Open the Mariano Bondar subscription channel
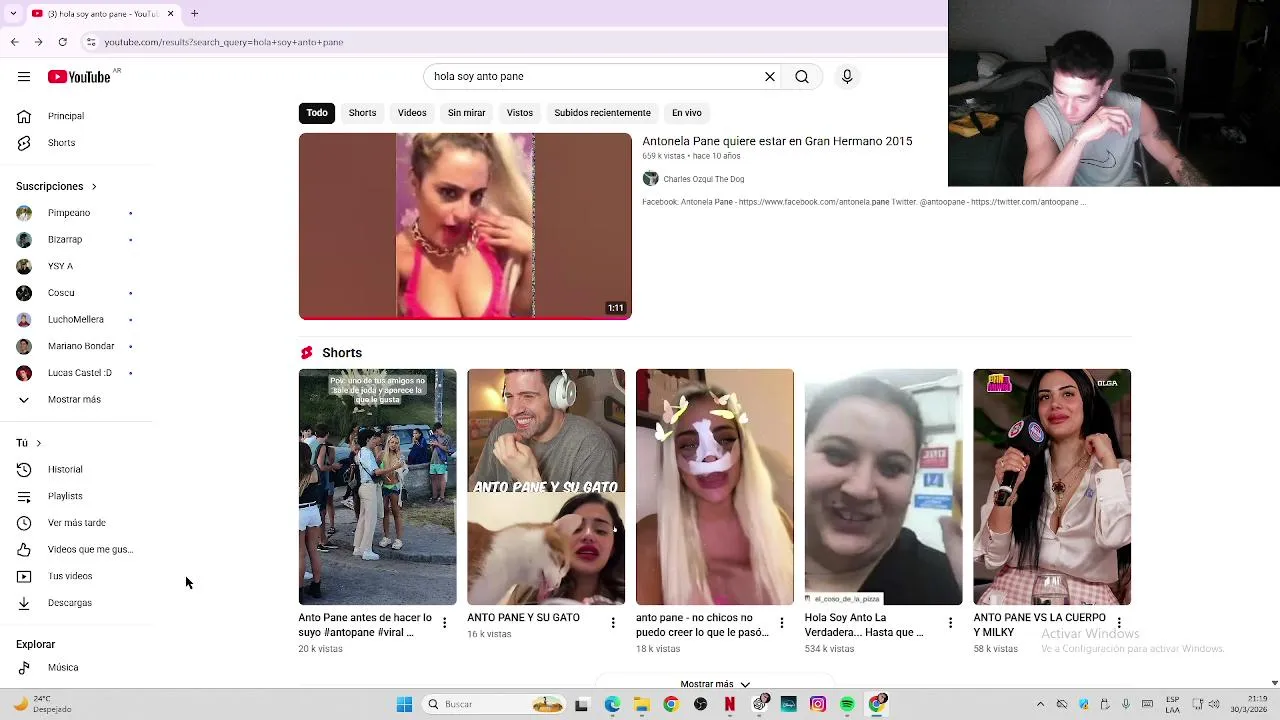This screenshot has height=720, width=1280. click(x=80, y=346)
